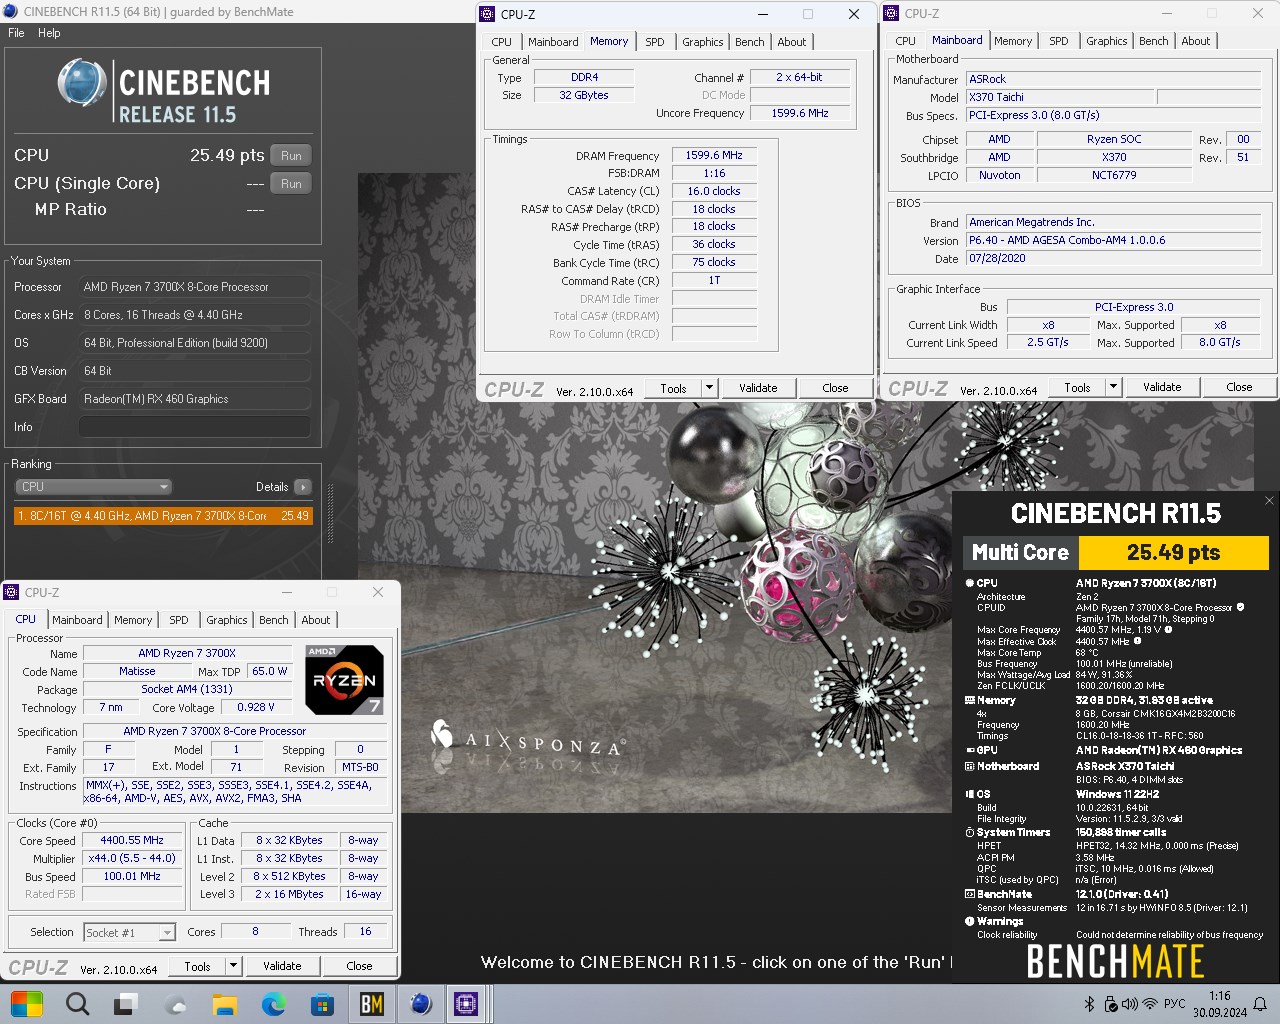The height and width of the screenshot is (1024, 1280).
Task: Click the Cinebench app icon in title bar
Action: [x=11, y=12]
